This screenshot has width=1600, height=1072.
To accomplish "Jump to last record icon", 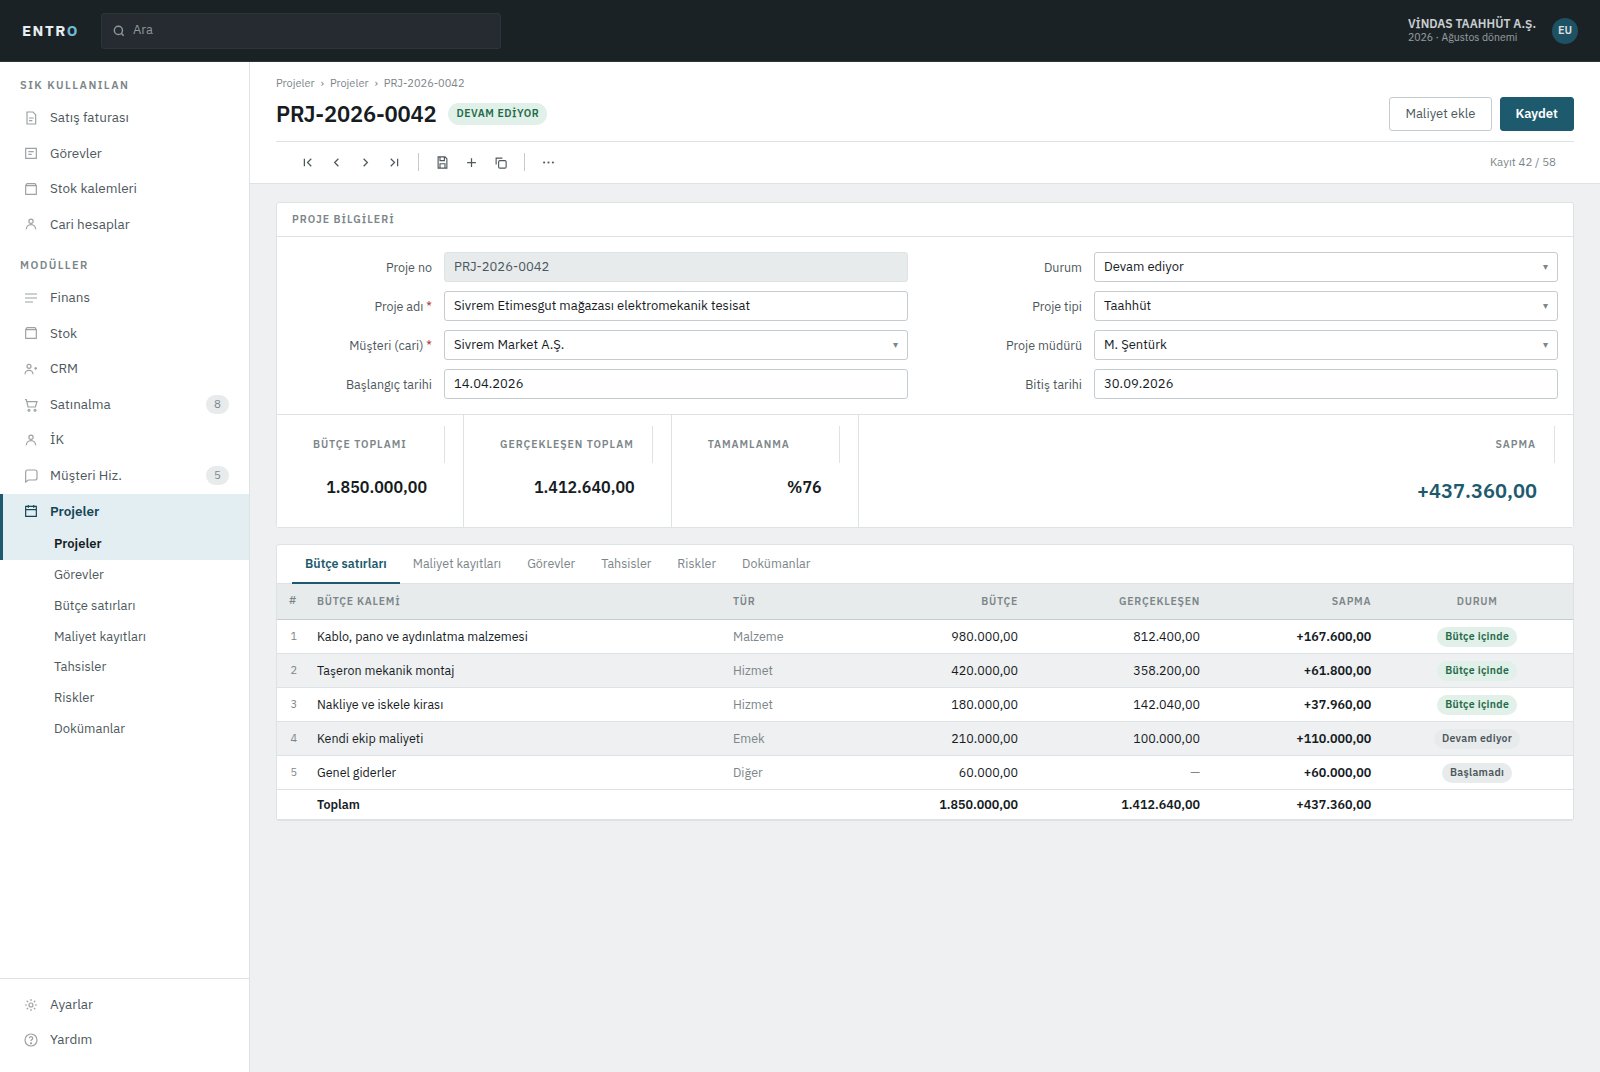I will point(394,163).
